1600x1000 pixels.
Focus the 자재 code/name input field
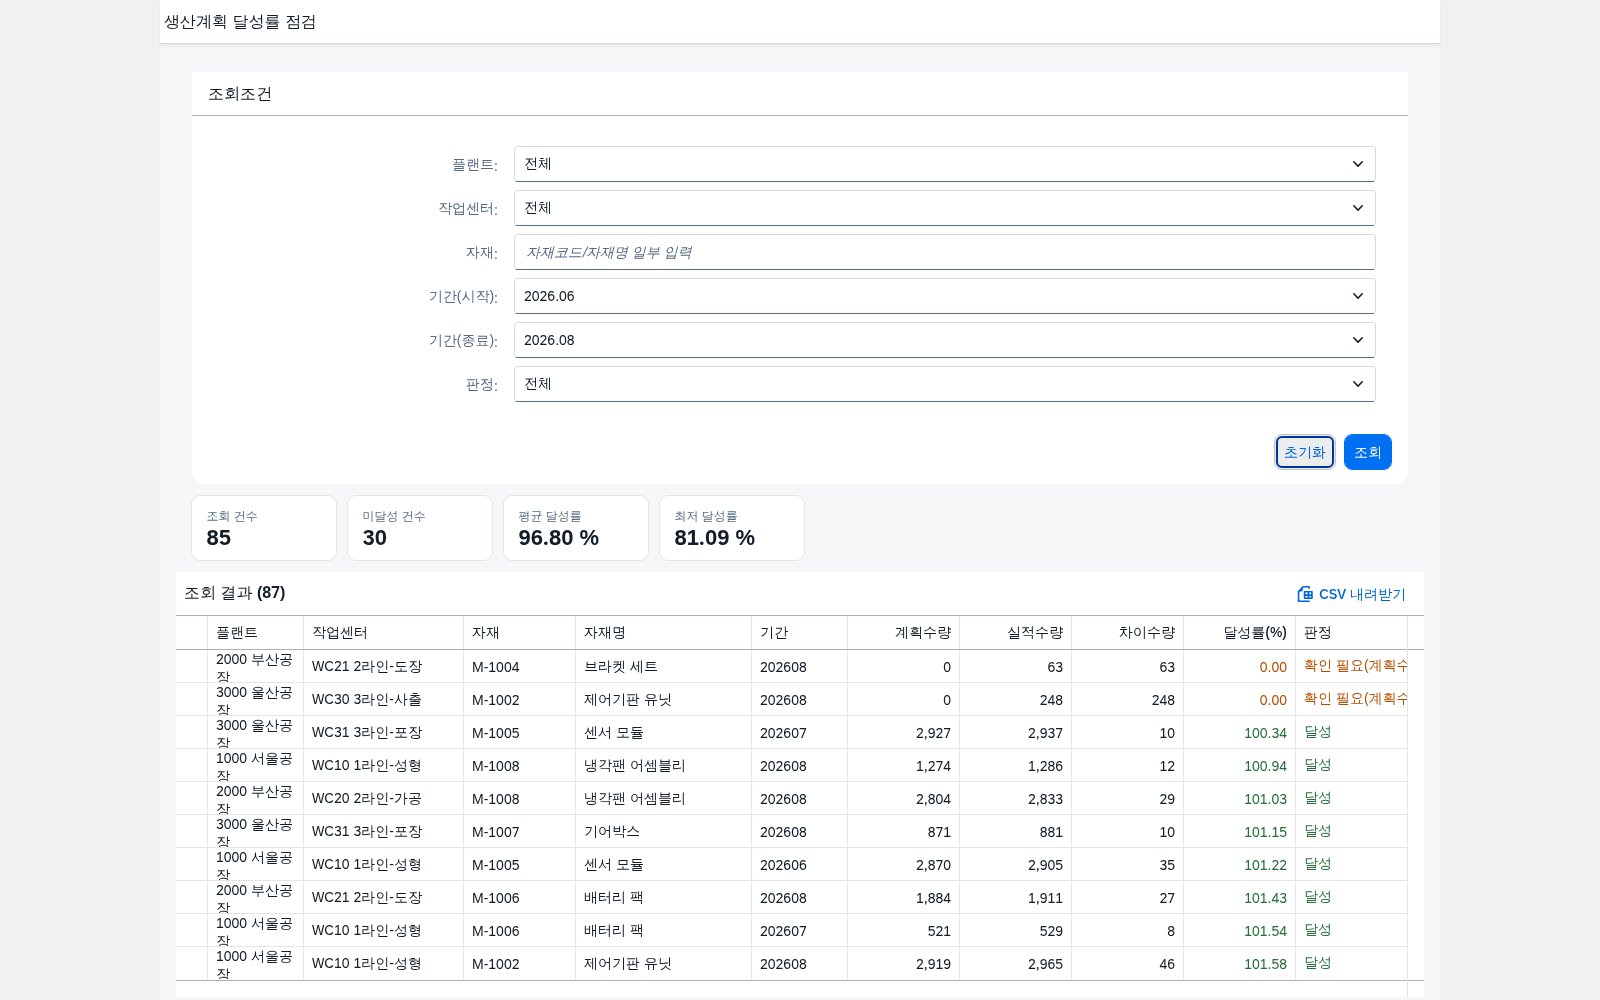[945, 252]
